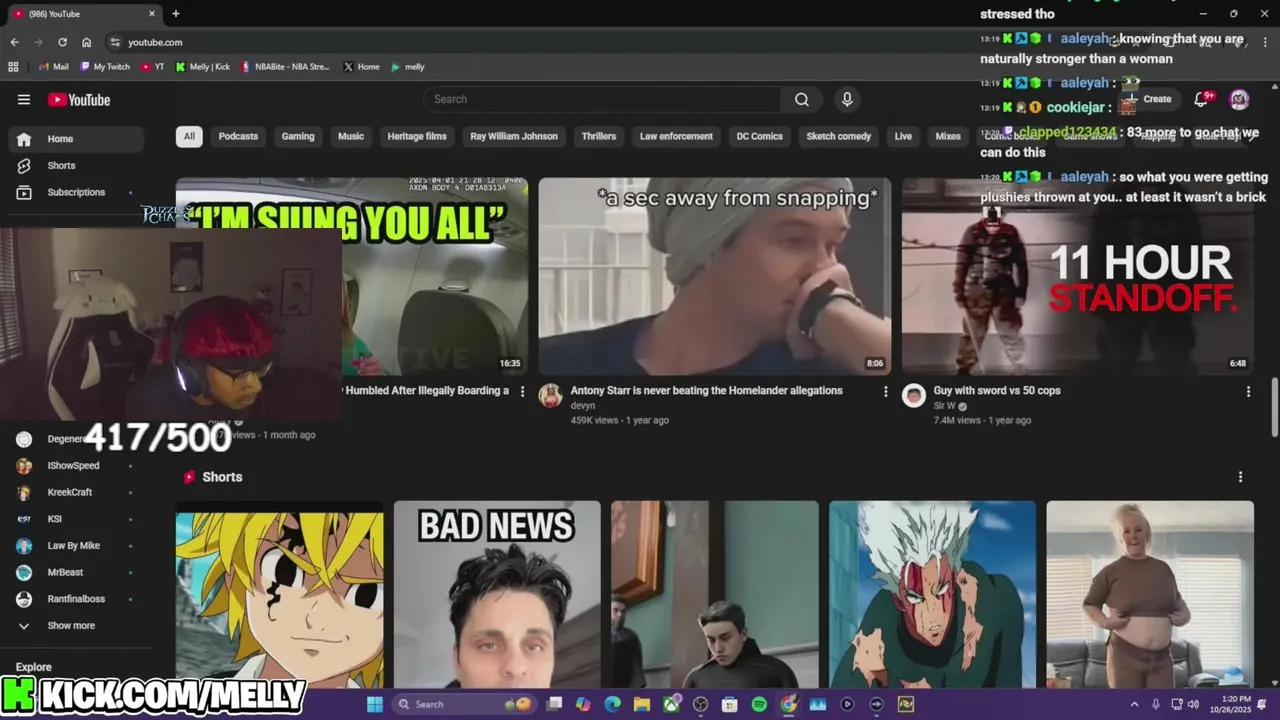Focus the YouTube search field
The width and height of the screenshot is (1280, 720).
(x=602, y=99)
